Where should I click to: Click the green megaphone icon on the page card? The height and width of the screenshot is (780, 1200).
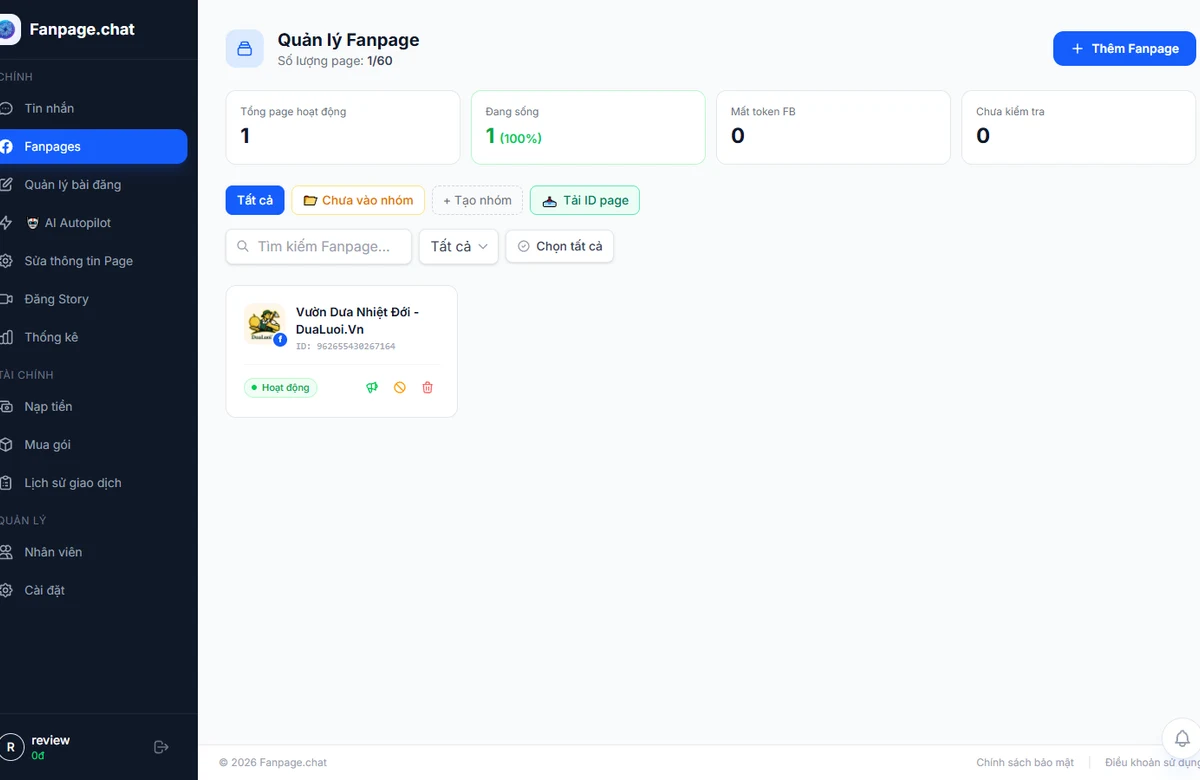click(x=372, y=387)
